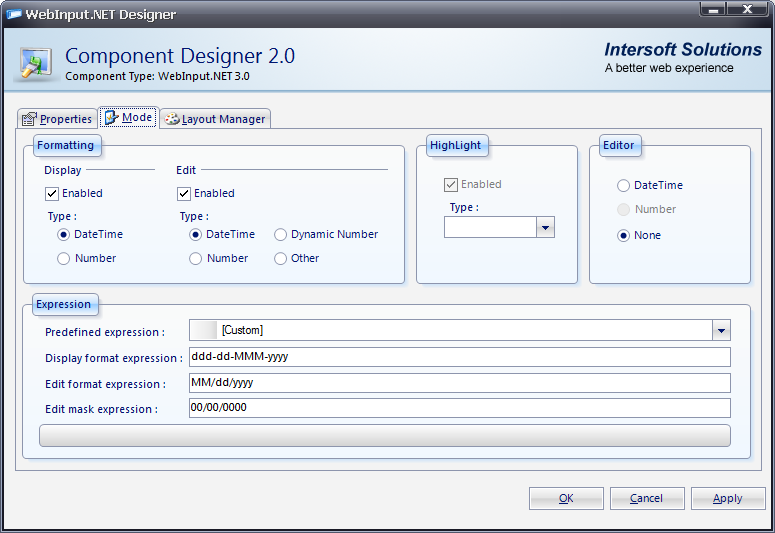Pick DateTime in the Editor group

[624, 186]
